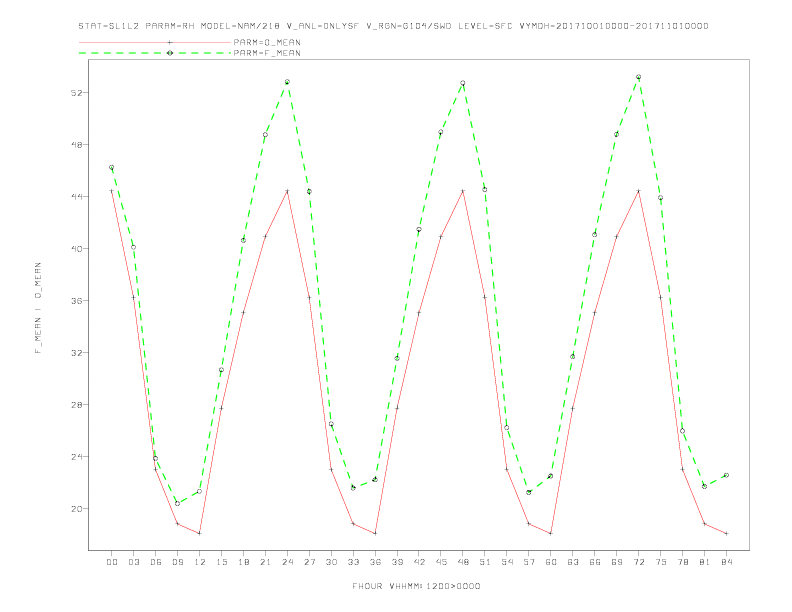Click the F_MEAN circle marker at hour 09
This screenshot has width=792, height=612.
(177, 503)
